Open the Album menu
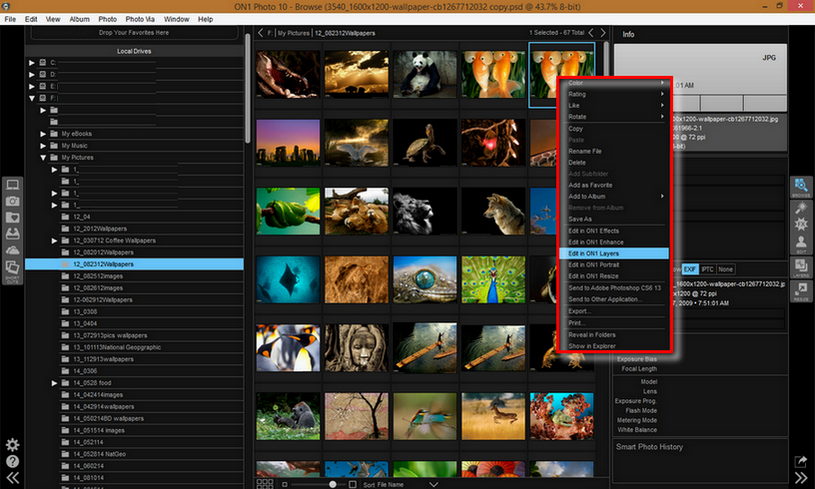The height and width of the screenshot is (489, 815). point(80,19)
